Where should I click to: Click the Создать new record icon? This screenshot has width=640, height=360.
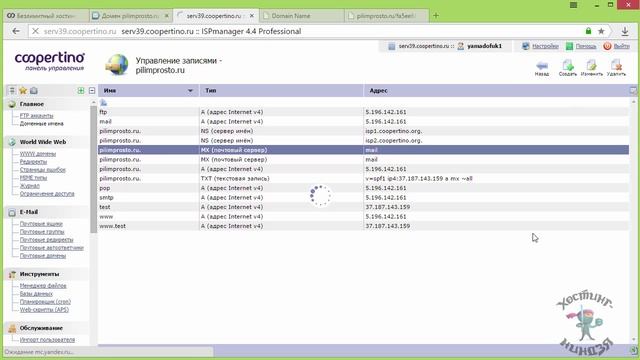568,65
